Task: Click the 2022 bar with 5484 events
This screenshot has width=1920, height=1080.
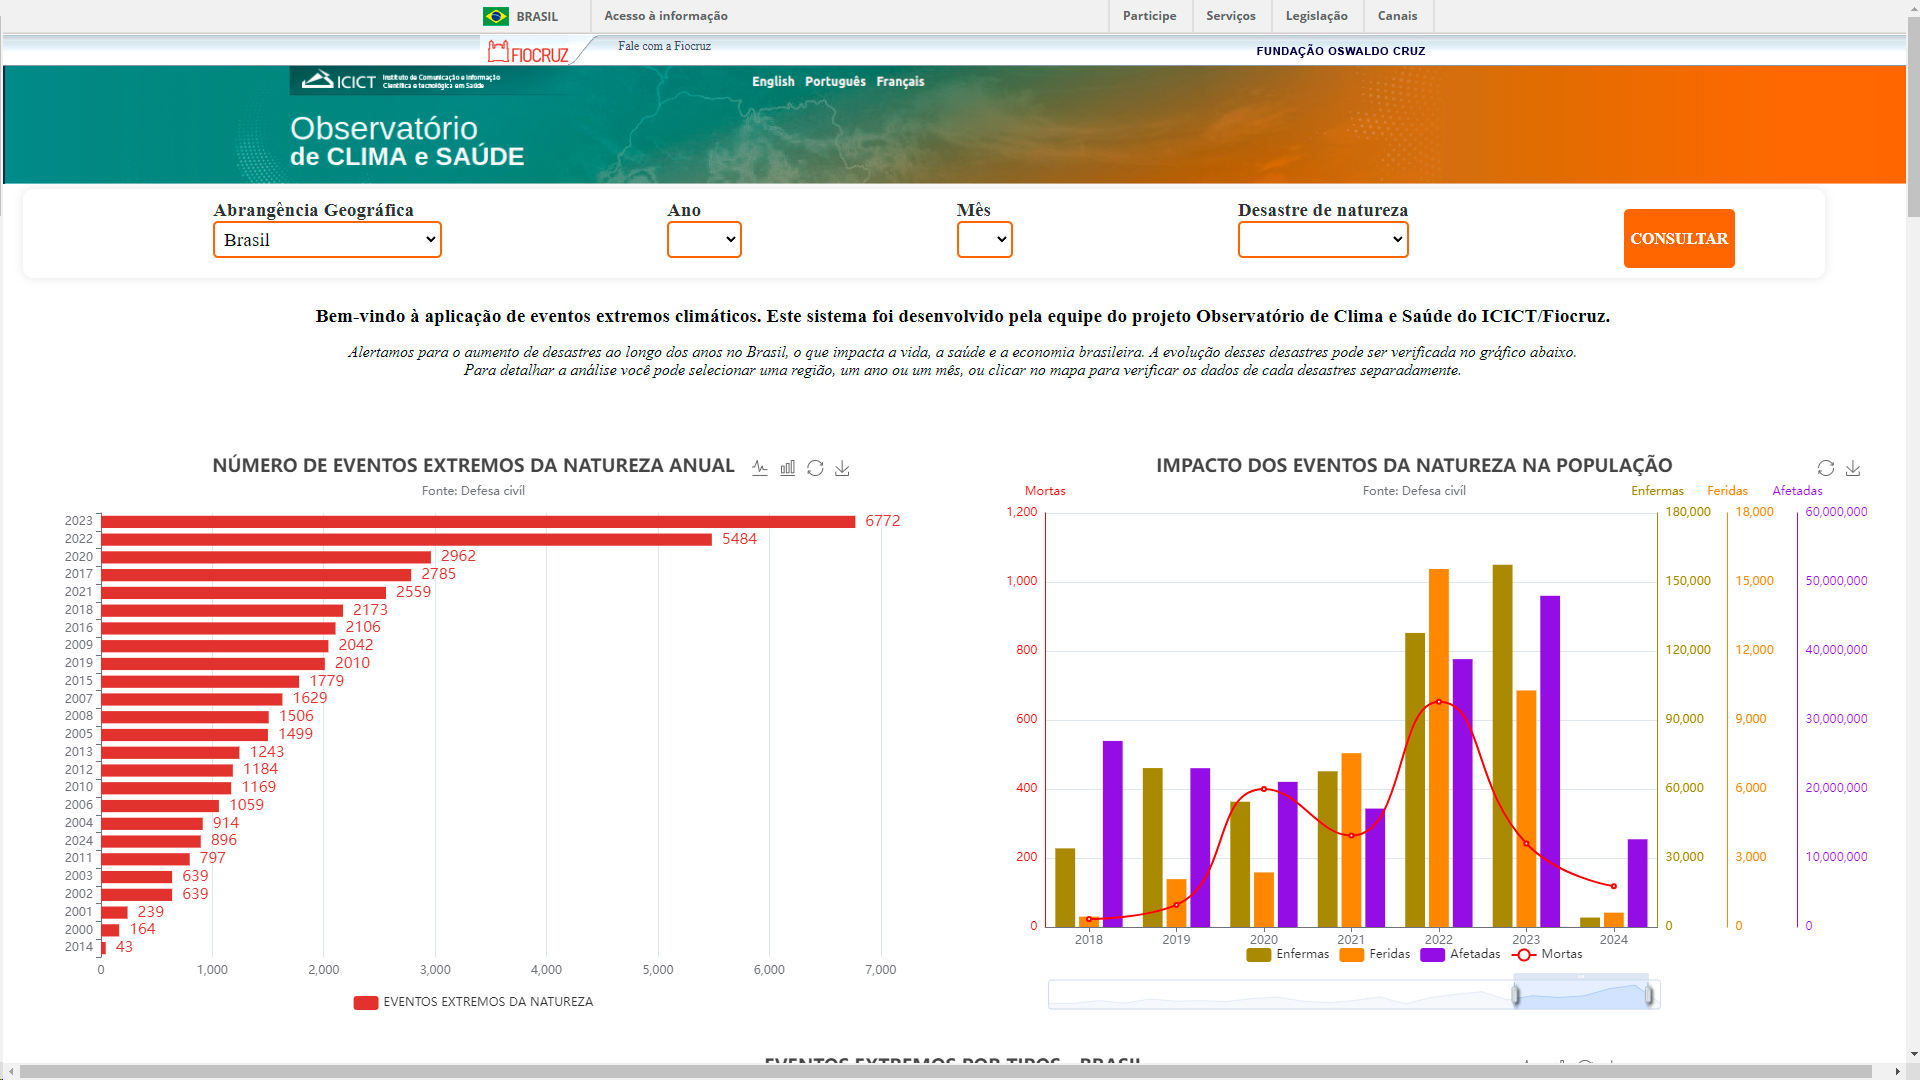Action: (x=406, y=540)
